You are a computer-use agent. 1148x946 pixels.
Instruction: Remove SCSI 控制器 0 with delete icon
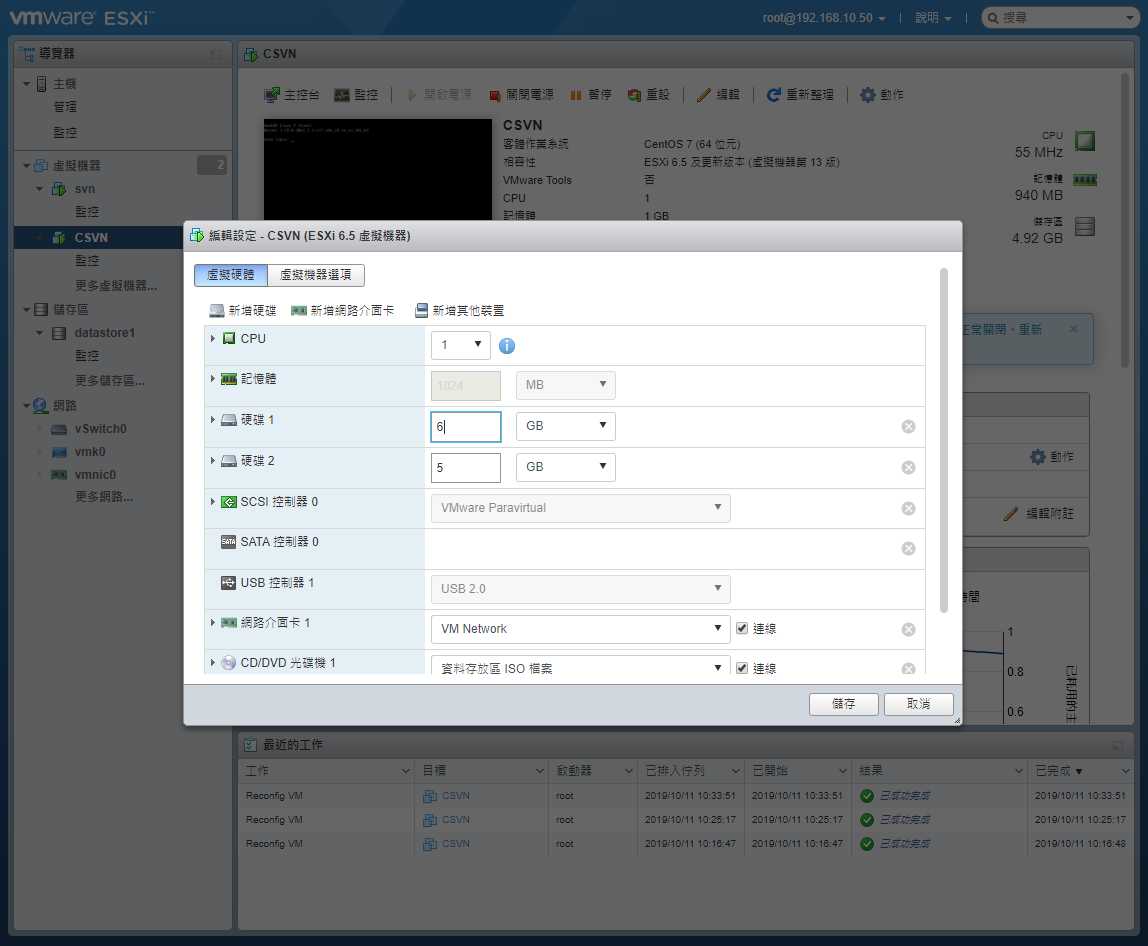(x=909, y=508)
